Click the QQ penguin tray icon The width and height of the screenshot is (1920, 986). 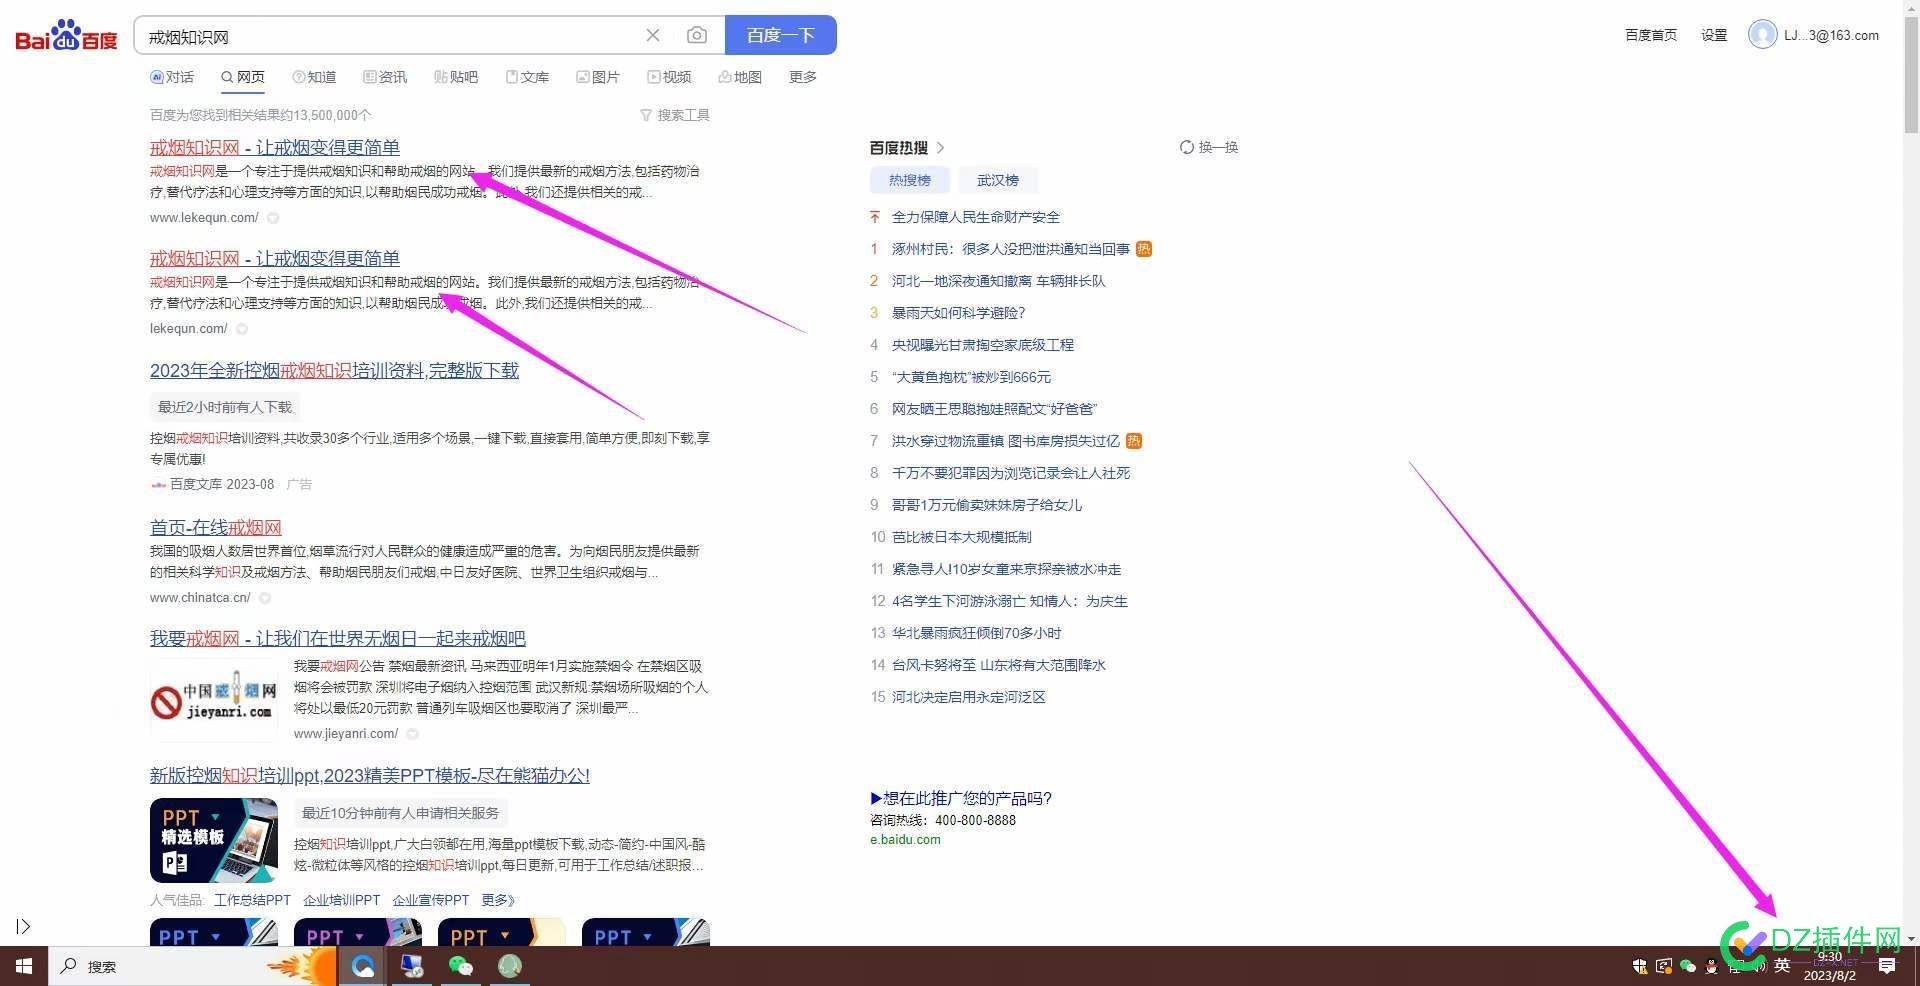(x=1712, y=966)
